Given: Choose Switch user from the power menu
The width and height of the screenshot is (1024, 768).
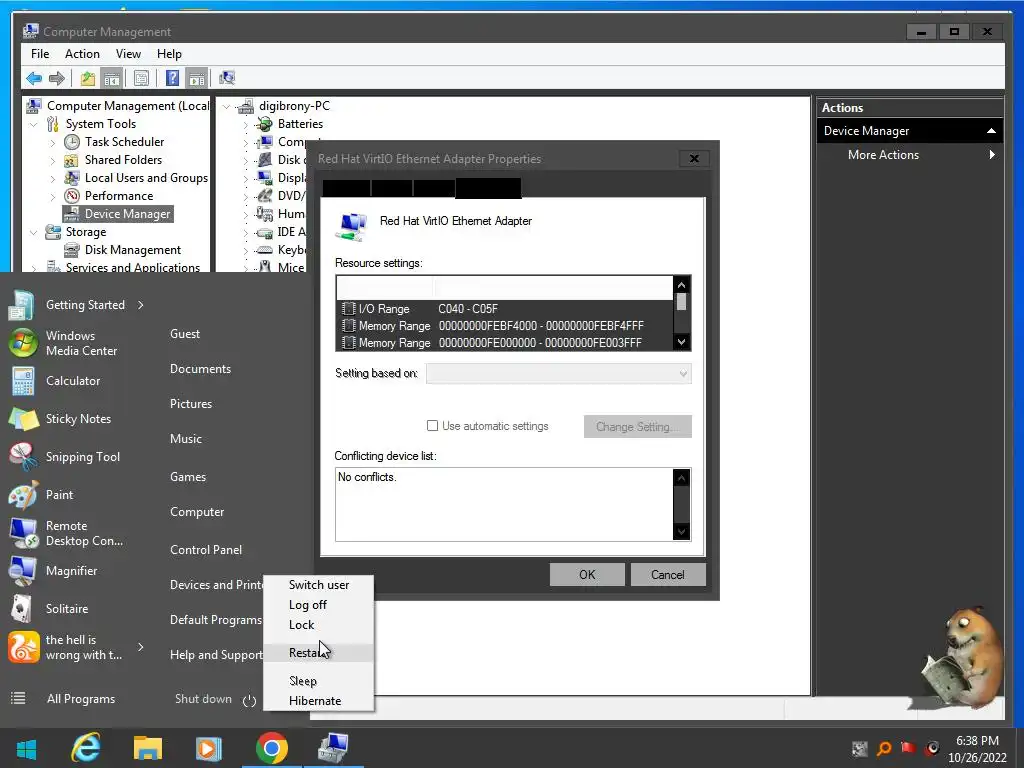Looking at the screenshot, I should click(319, 584).
